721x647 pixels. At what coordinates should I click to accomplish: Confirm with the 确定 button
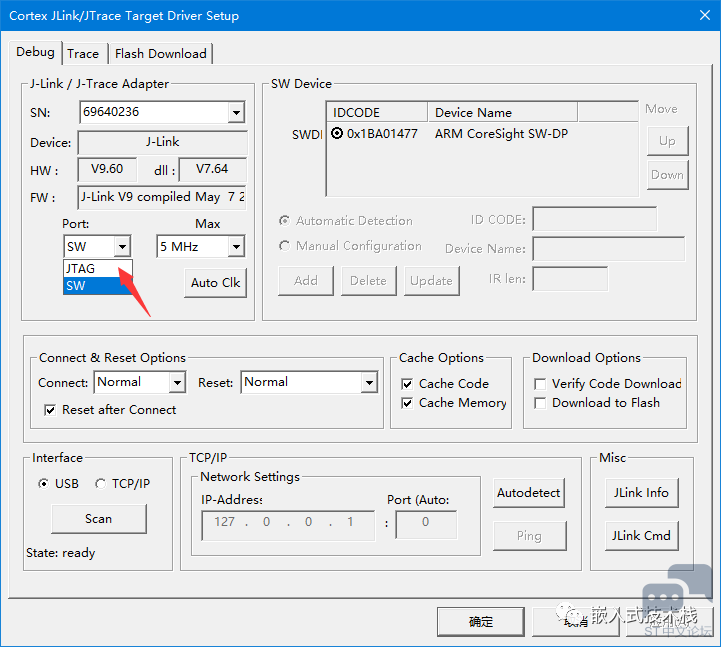481,622
